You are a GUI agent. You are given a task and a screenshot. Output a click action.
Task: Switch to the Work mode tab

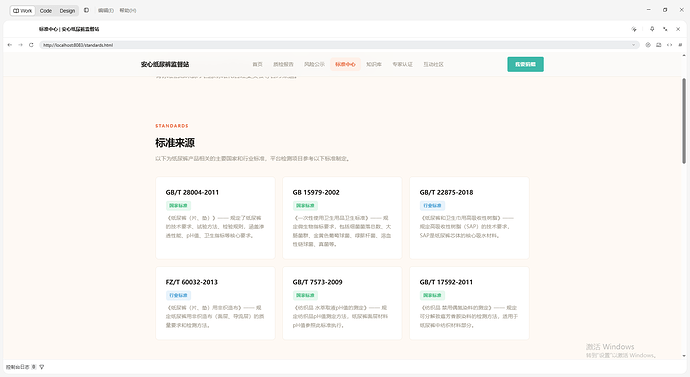tap(22, 11)
